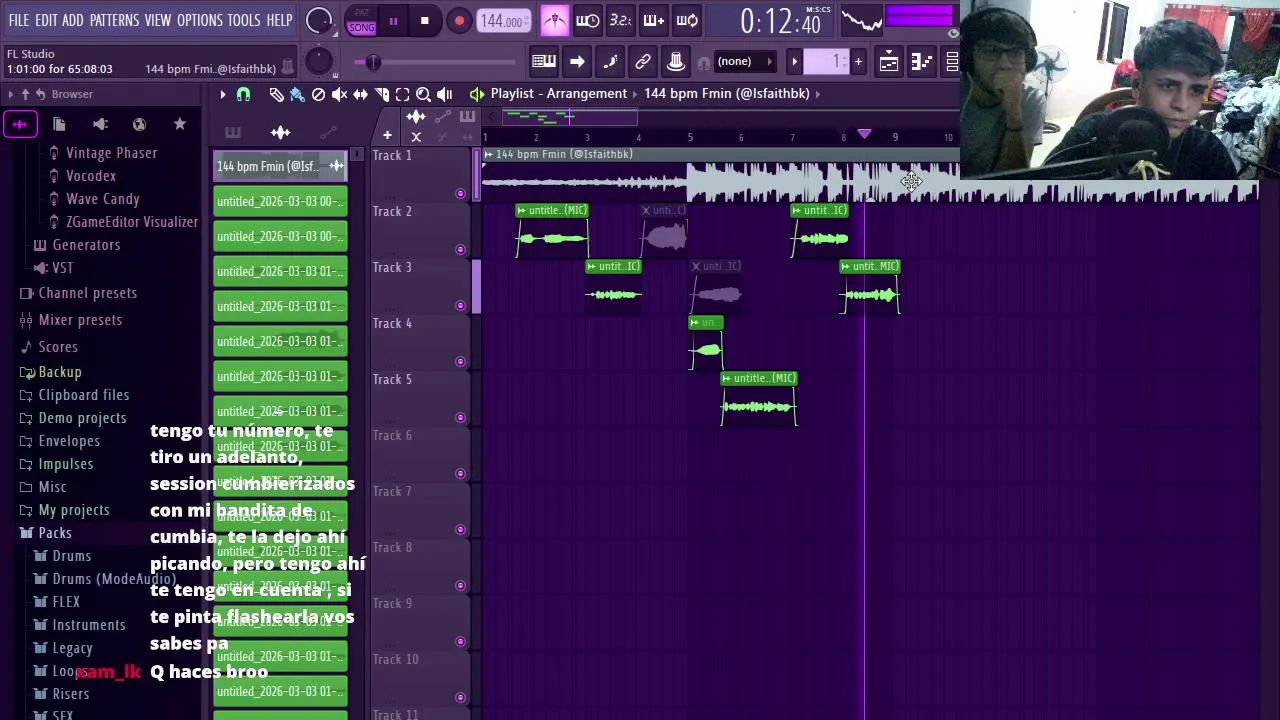1280x720 pixels.
Task: Open the EDIT menu
Action: (46, 20)
